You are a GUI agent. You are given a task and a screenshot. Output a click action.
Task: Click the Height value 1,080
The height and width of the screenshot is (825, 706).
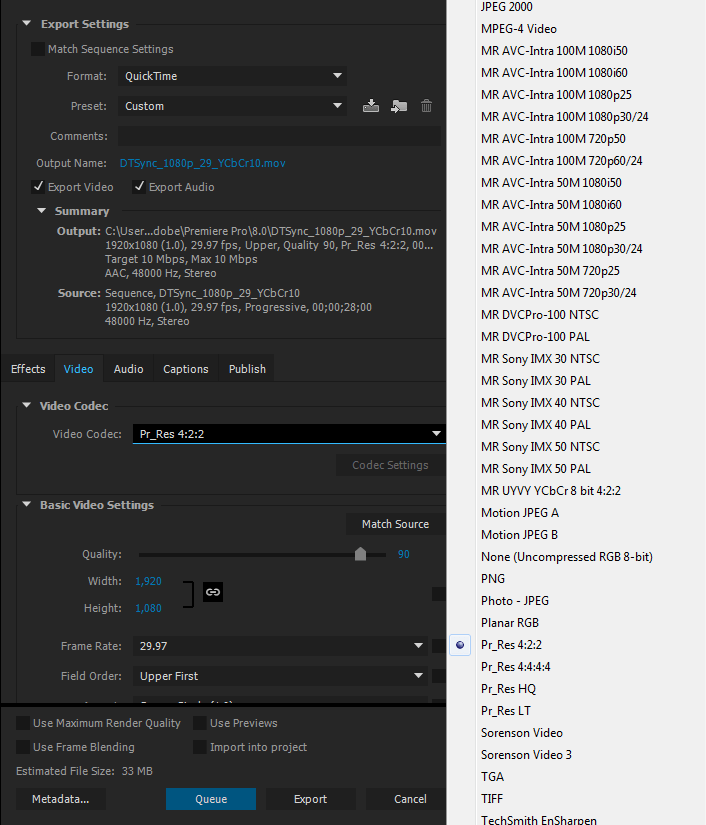click(x=148, y=608)
